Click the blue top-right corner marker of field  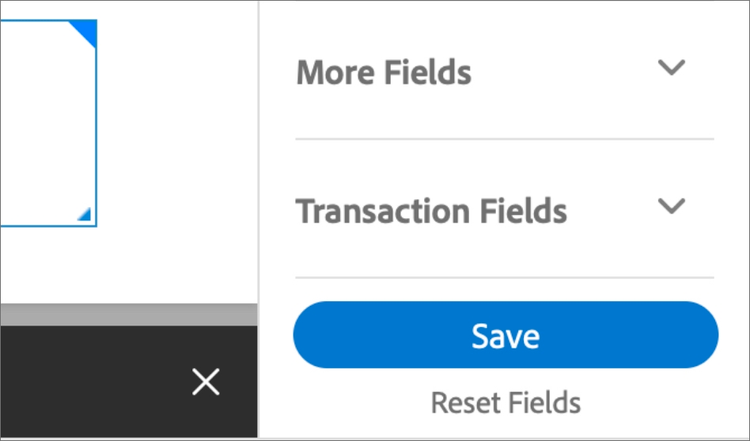[x=86, y=30]
